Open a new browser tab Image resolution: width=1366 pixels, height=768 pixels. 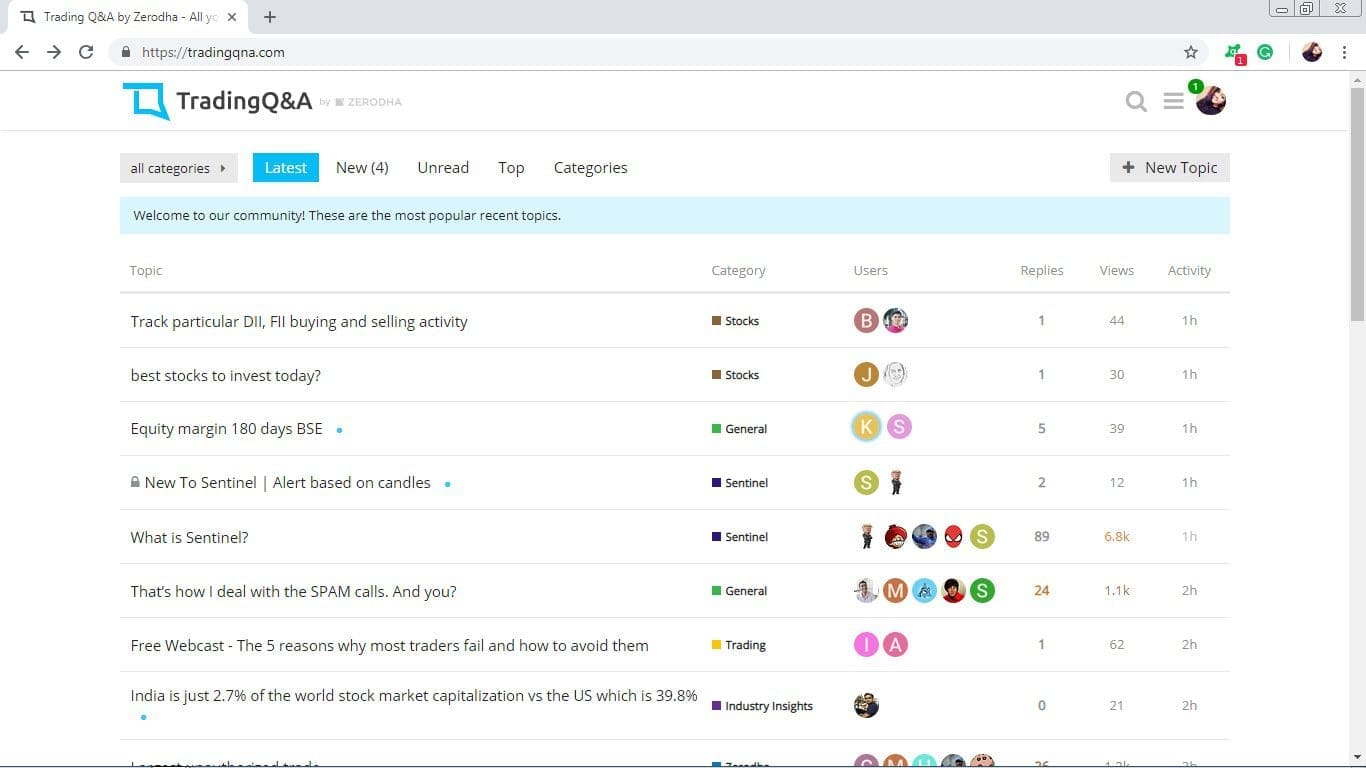[x=270, y=17]
